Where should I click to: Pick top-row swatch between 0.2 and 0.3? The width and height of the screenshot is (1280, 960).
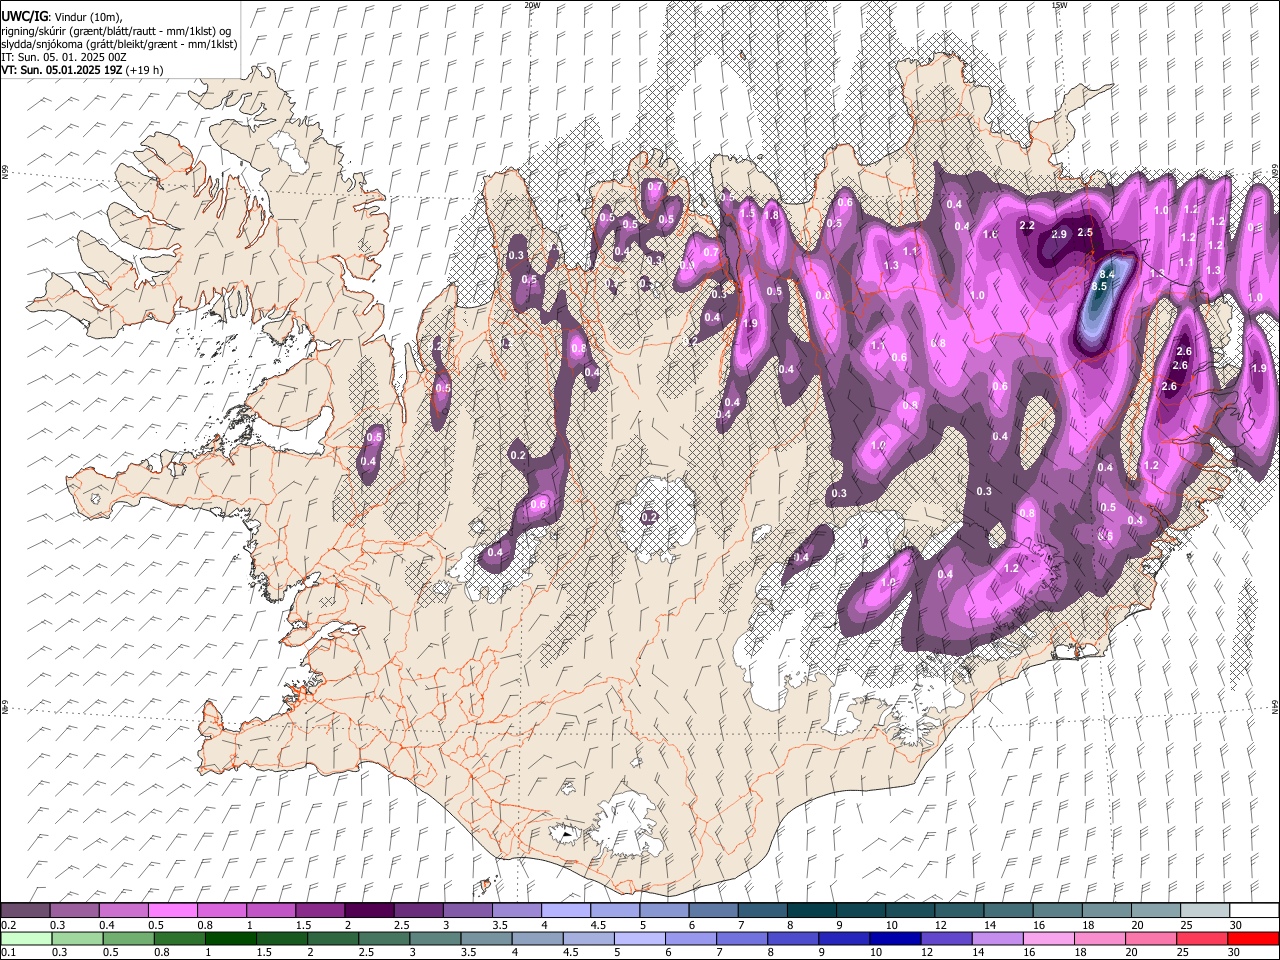point(25,911)
